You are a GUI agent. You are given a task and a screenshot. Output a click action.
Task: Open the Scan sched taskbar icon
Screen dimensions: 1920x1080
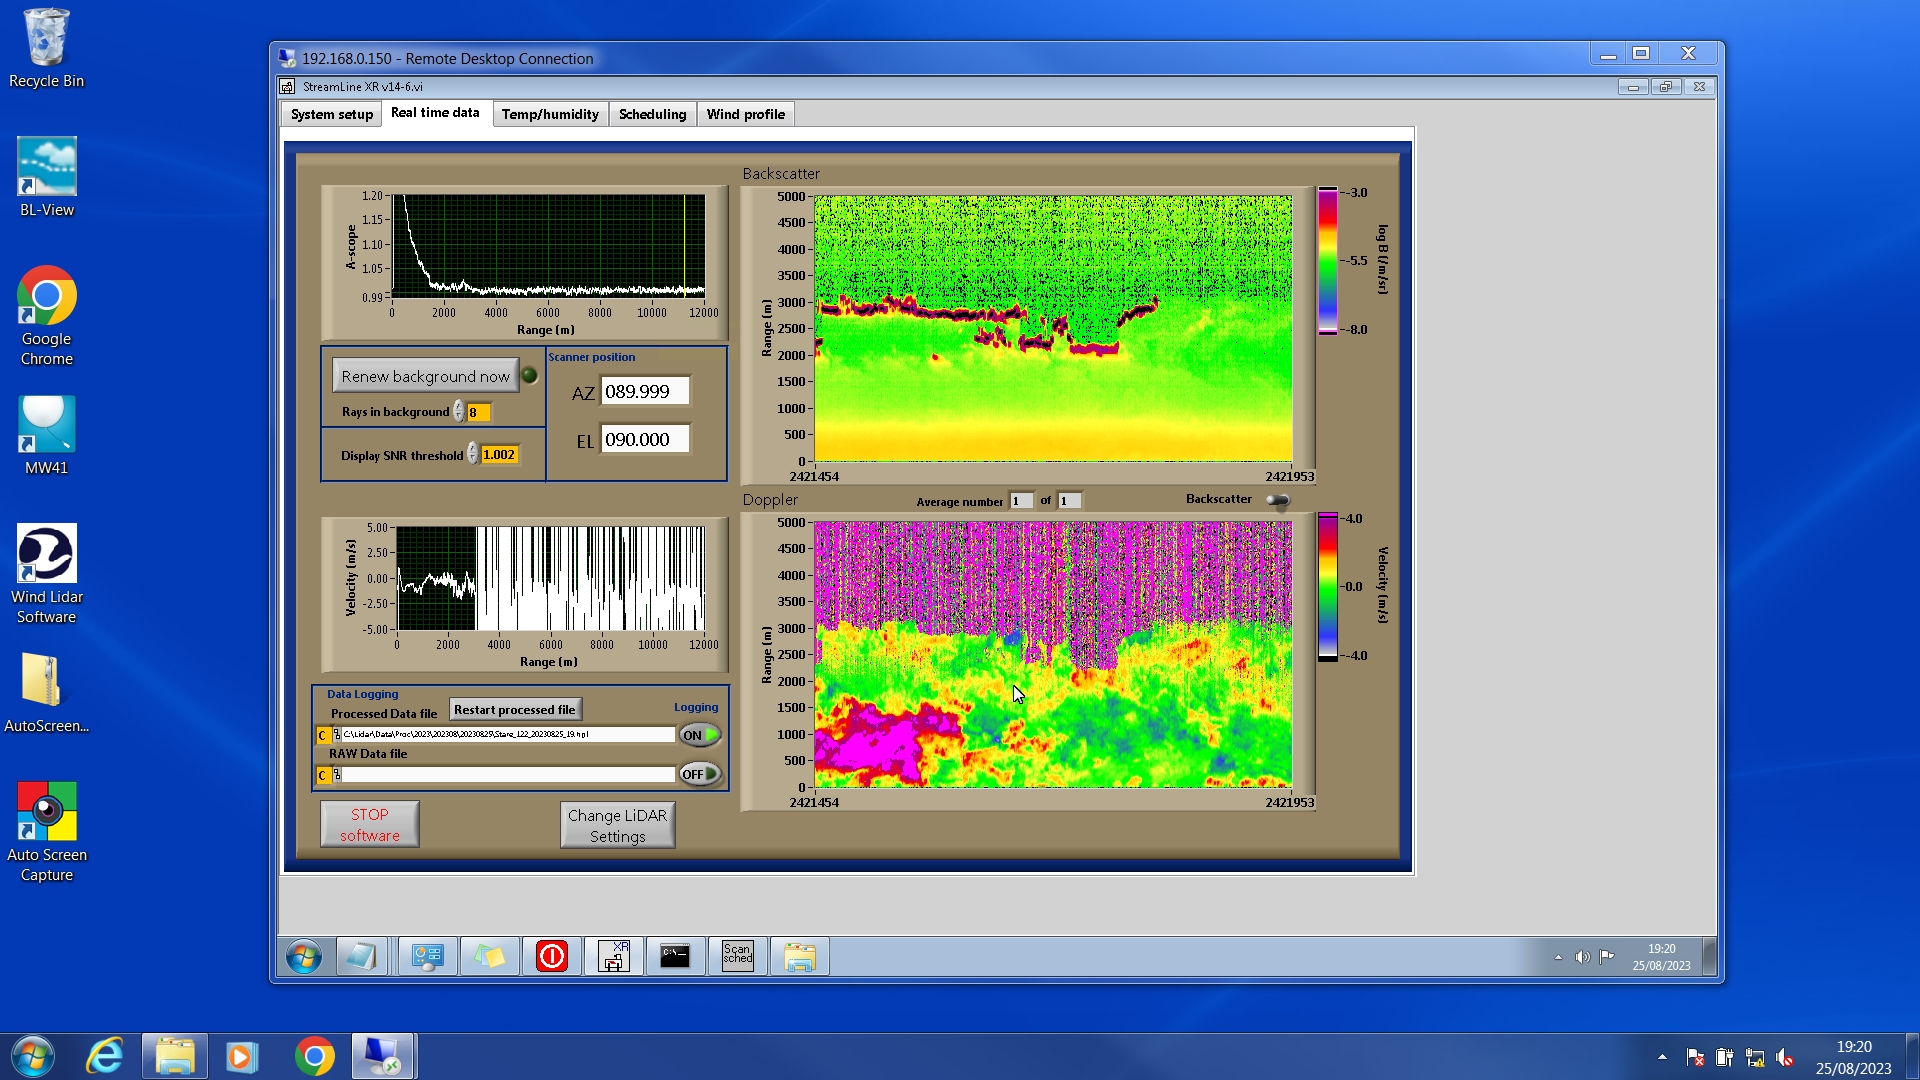737,956
